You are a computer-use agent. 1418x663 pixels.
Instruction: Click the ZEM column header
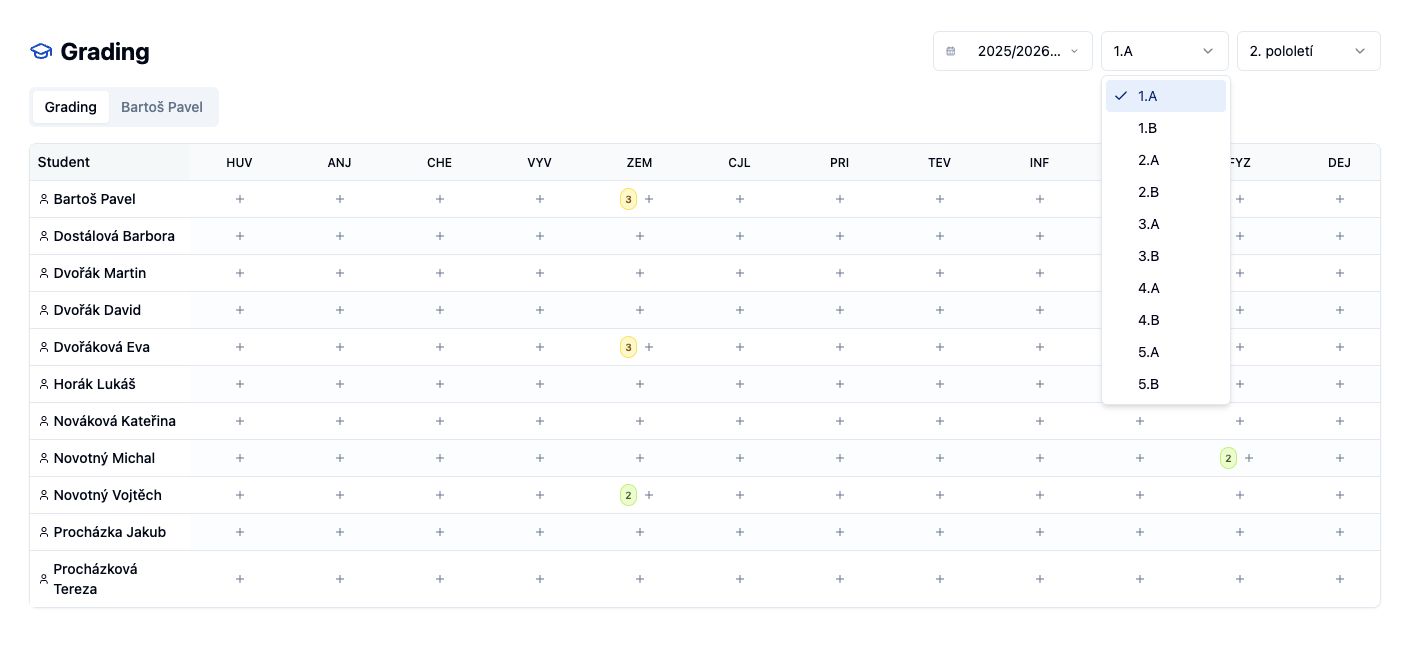[x=640, y=163]
